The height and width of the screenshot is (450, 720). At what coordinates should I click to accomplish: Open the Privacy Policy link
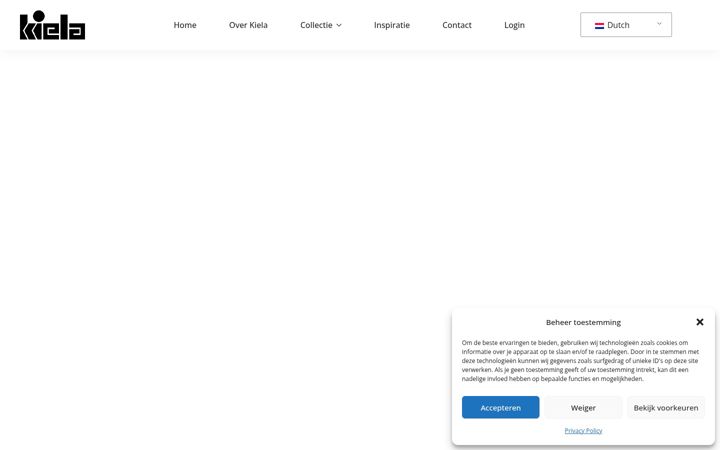[583, 430]
